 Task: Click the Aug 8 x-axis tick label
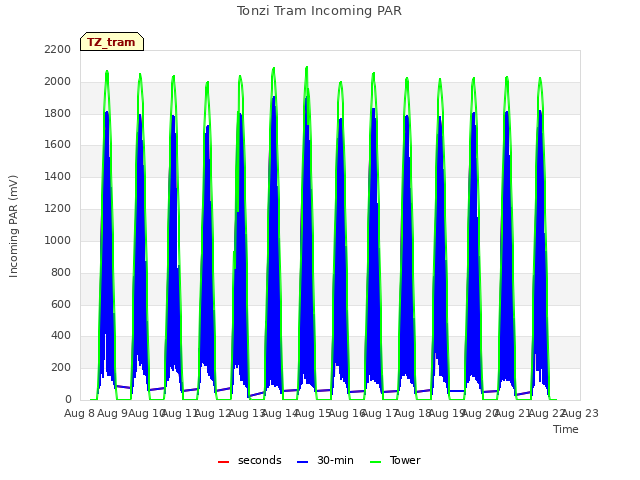click(80, 413)
